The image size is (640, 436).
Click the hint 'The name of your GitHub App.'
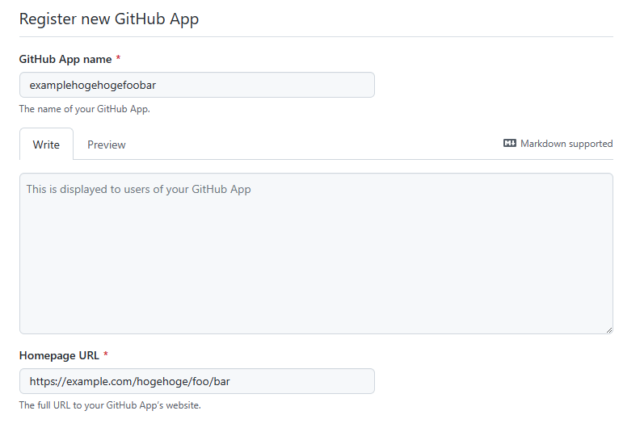(x=84, y=109)
